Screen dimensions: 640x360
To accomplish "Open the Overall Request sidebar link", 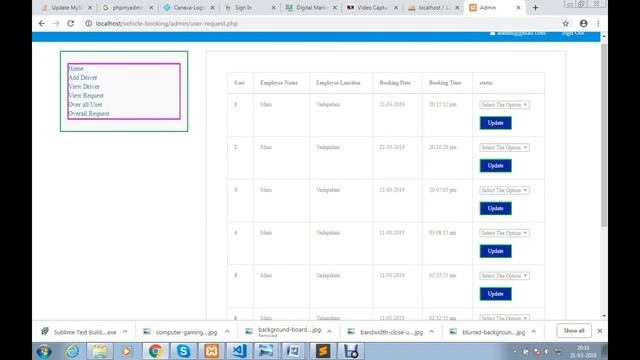I will (x=89, y=113).
